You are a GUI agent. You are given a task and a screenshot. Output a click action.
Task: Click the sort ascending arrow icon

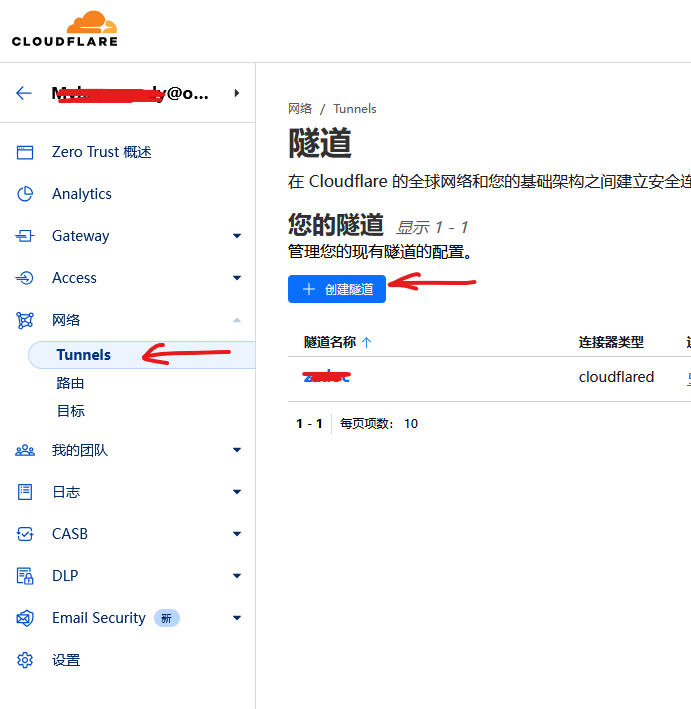point(367,342)
